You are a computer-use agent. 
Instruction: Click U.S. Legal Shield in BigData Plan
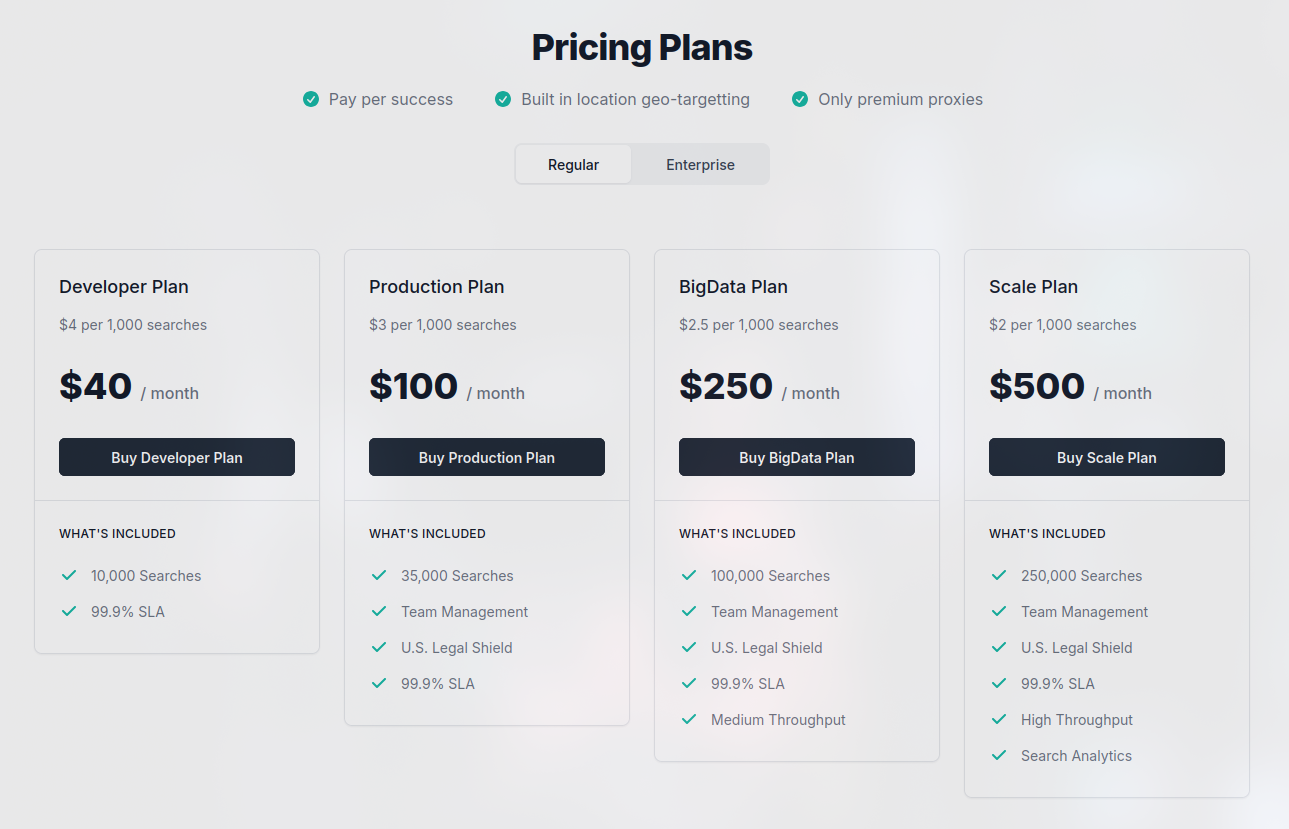click(766, 648)
